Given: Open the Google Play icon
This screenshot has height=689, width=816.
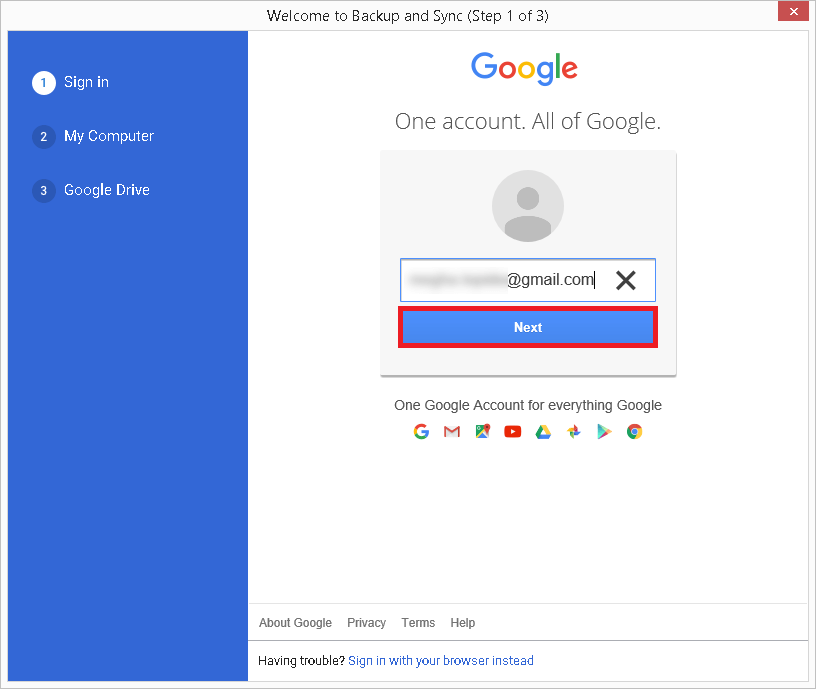Looking at the screenshot, I should 604,431.
